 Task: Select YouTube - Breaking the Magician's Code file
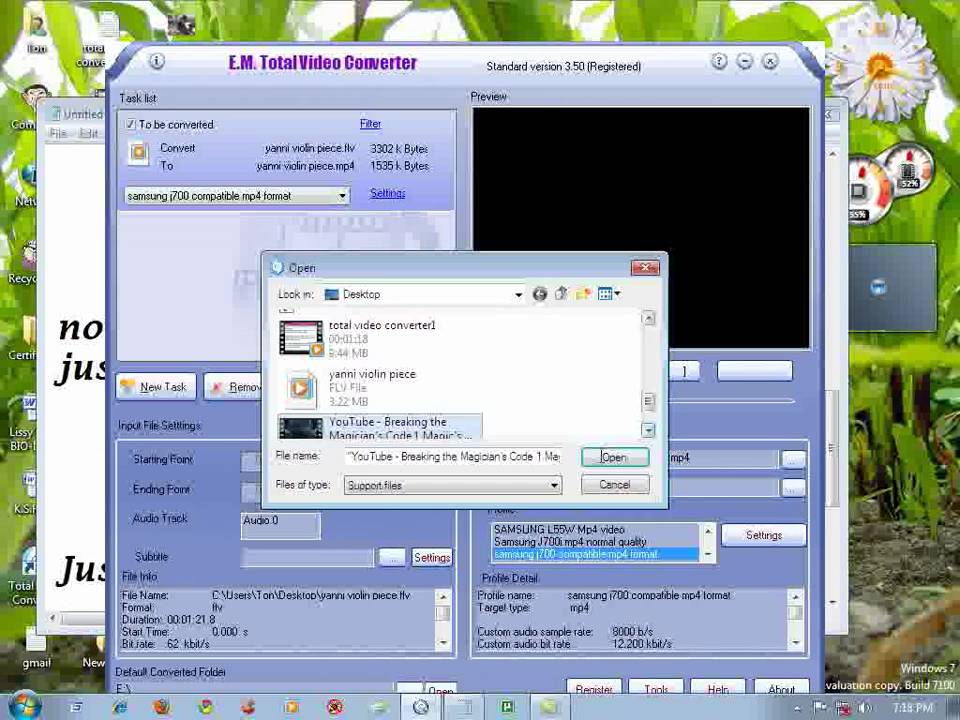click(380, 427)
